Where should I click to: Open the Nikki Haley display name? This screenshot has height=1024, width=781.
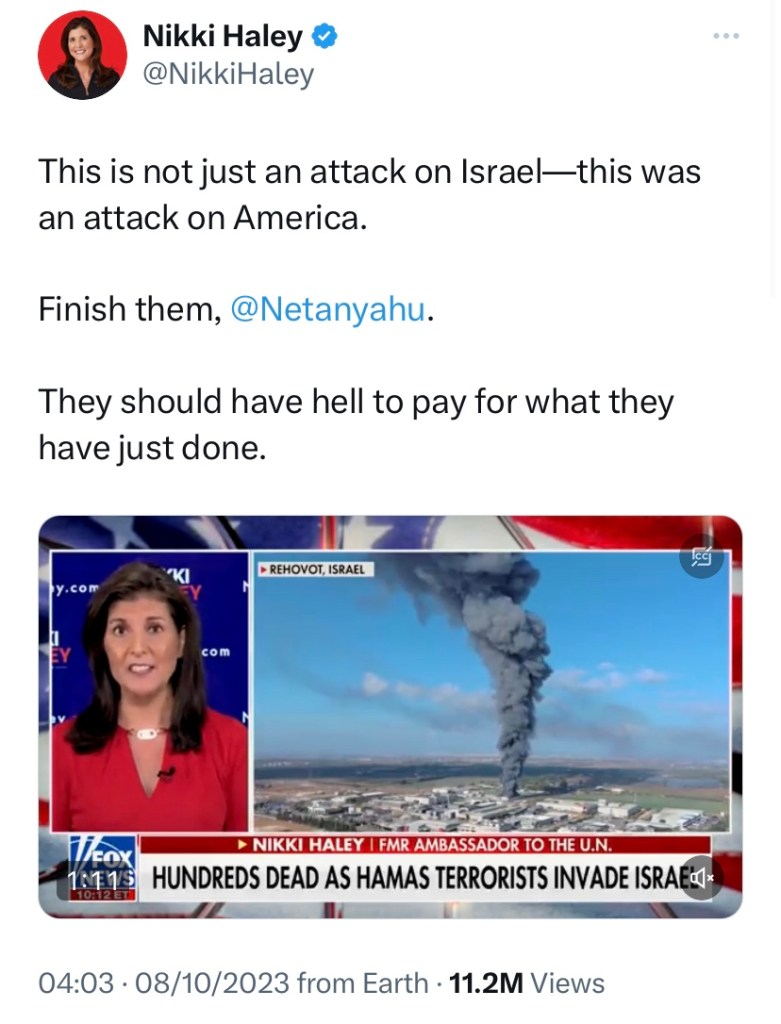pos(223,37)
